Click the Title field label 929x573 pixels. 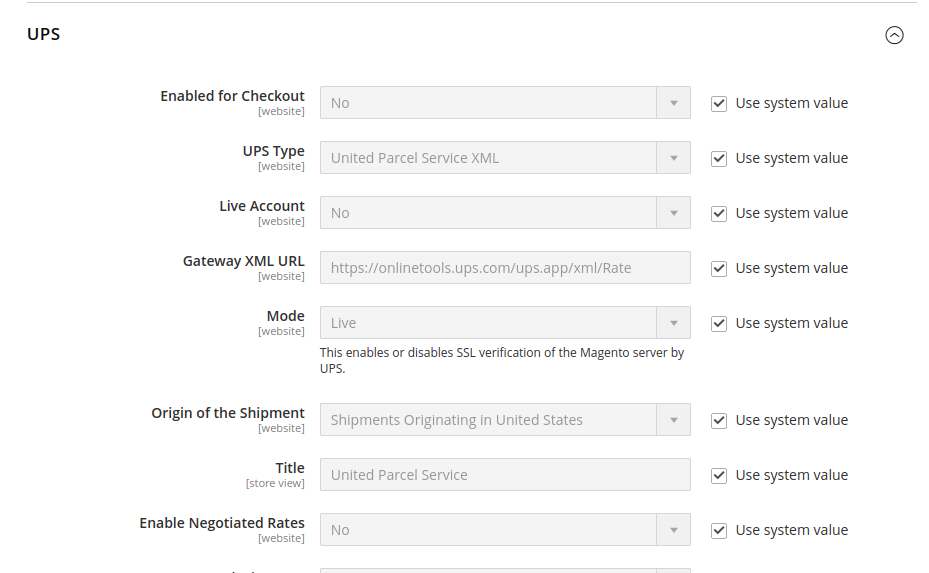tap(290, 468)
